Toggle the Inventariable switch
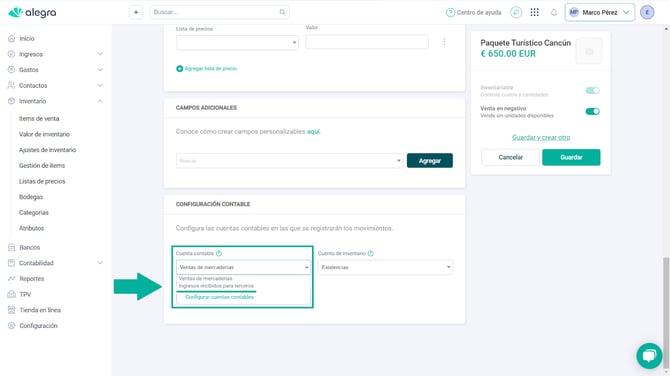Viewport: 670px width, 376px height. pos(592,91)
